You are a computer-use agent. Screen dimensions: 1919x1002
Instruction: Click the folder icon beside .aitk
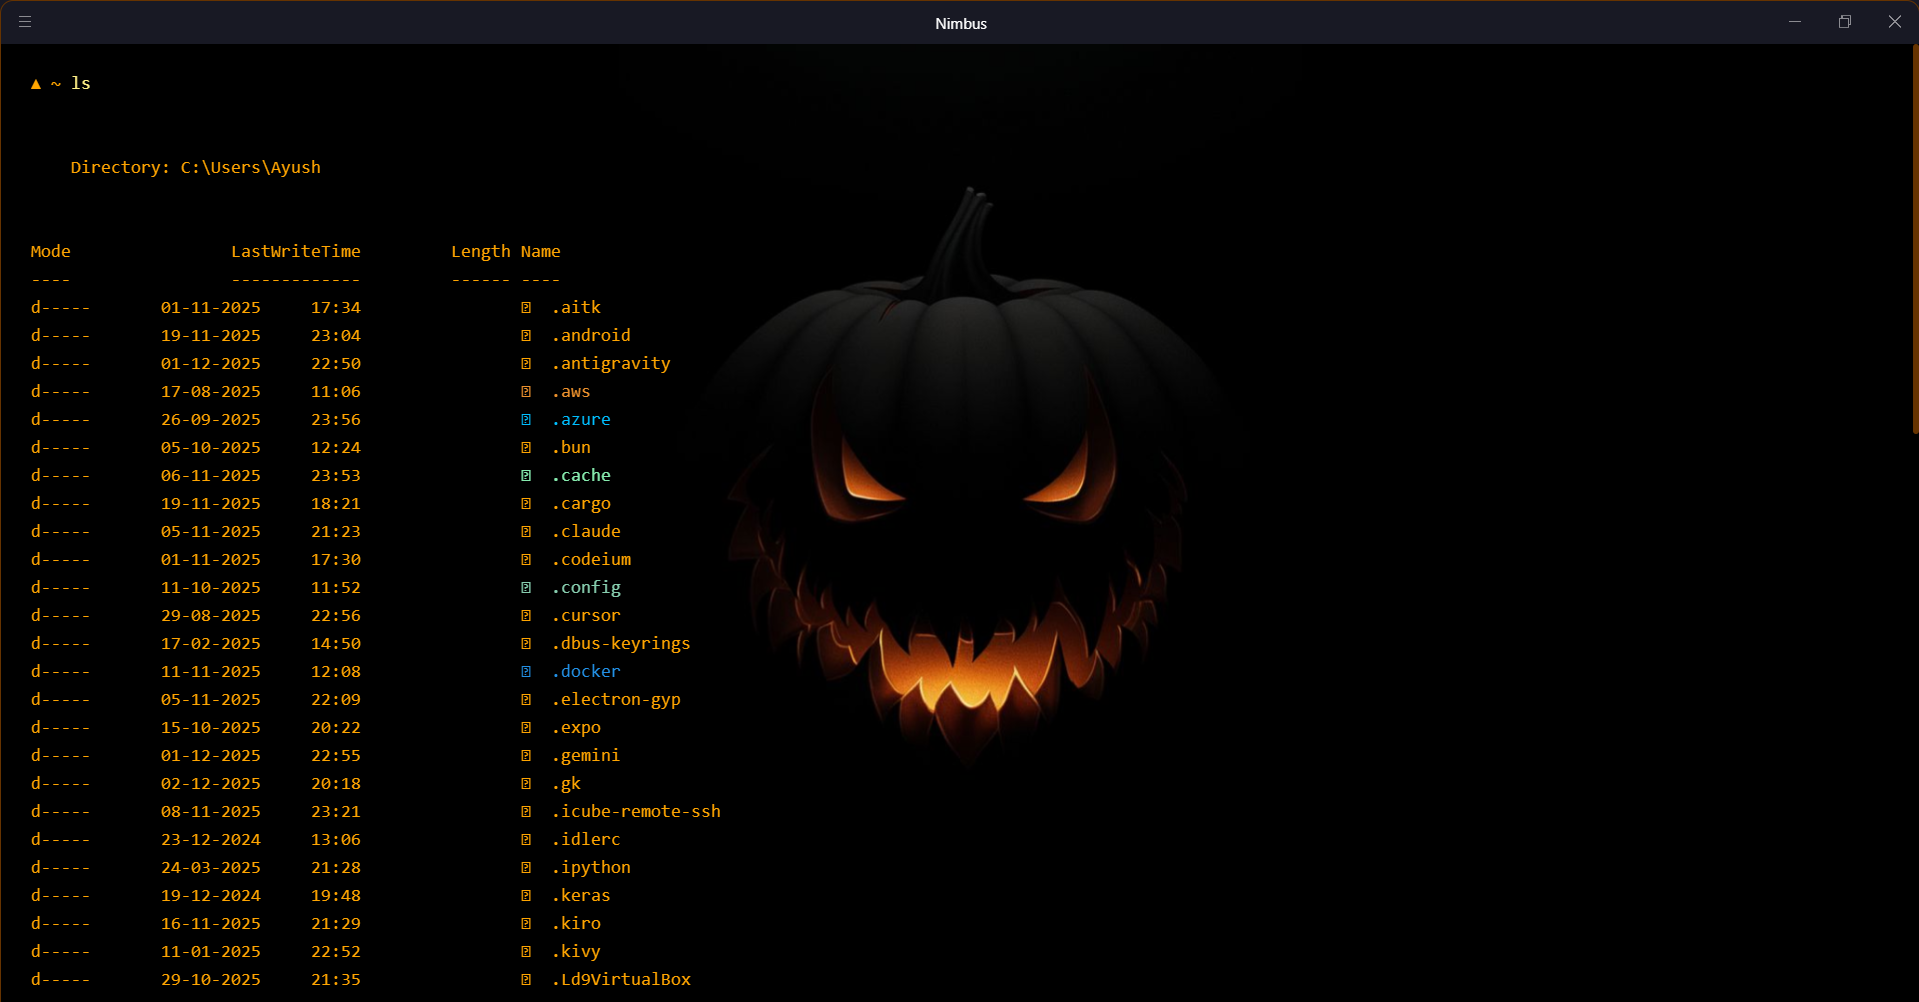(526, 308)
